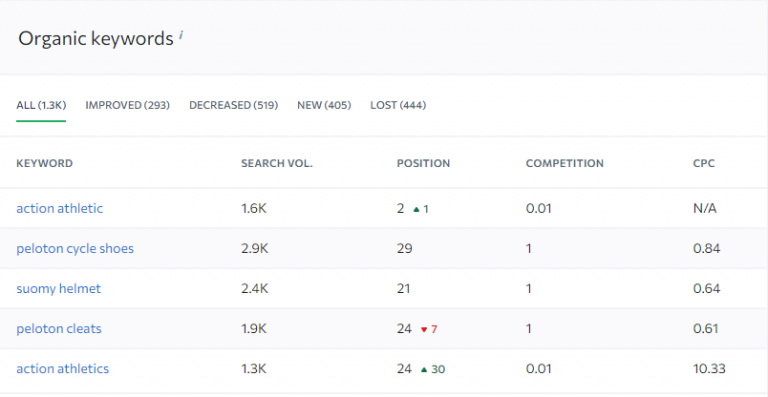The width and height of the screenshot is (768, 397).
Task: Click the info icon beside Organic keywords
Action: tap(181, 35)
